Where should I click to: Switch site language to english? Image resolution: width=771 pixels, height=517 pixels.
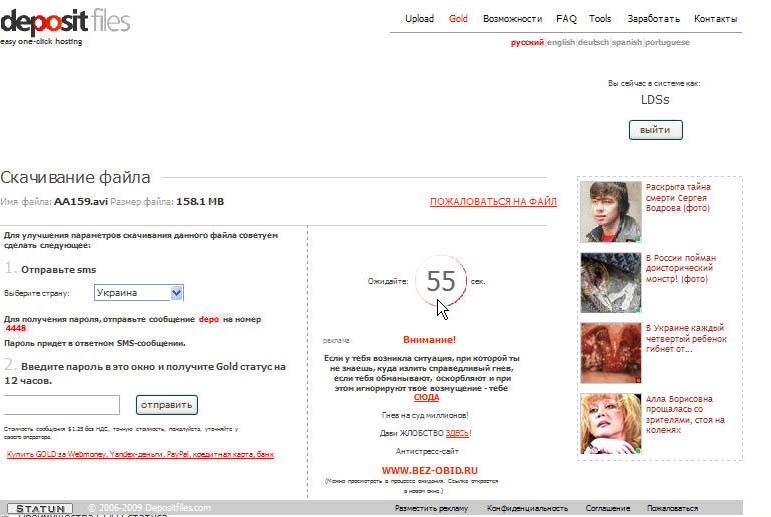point(561,42)
